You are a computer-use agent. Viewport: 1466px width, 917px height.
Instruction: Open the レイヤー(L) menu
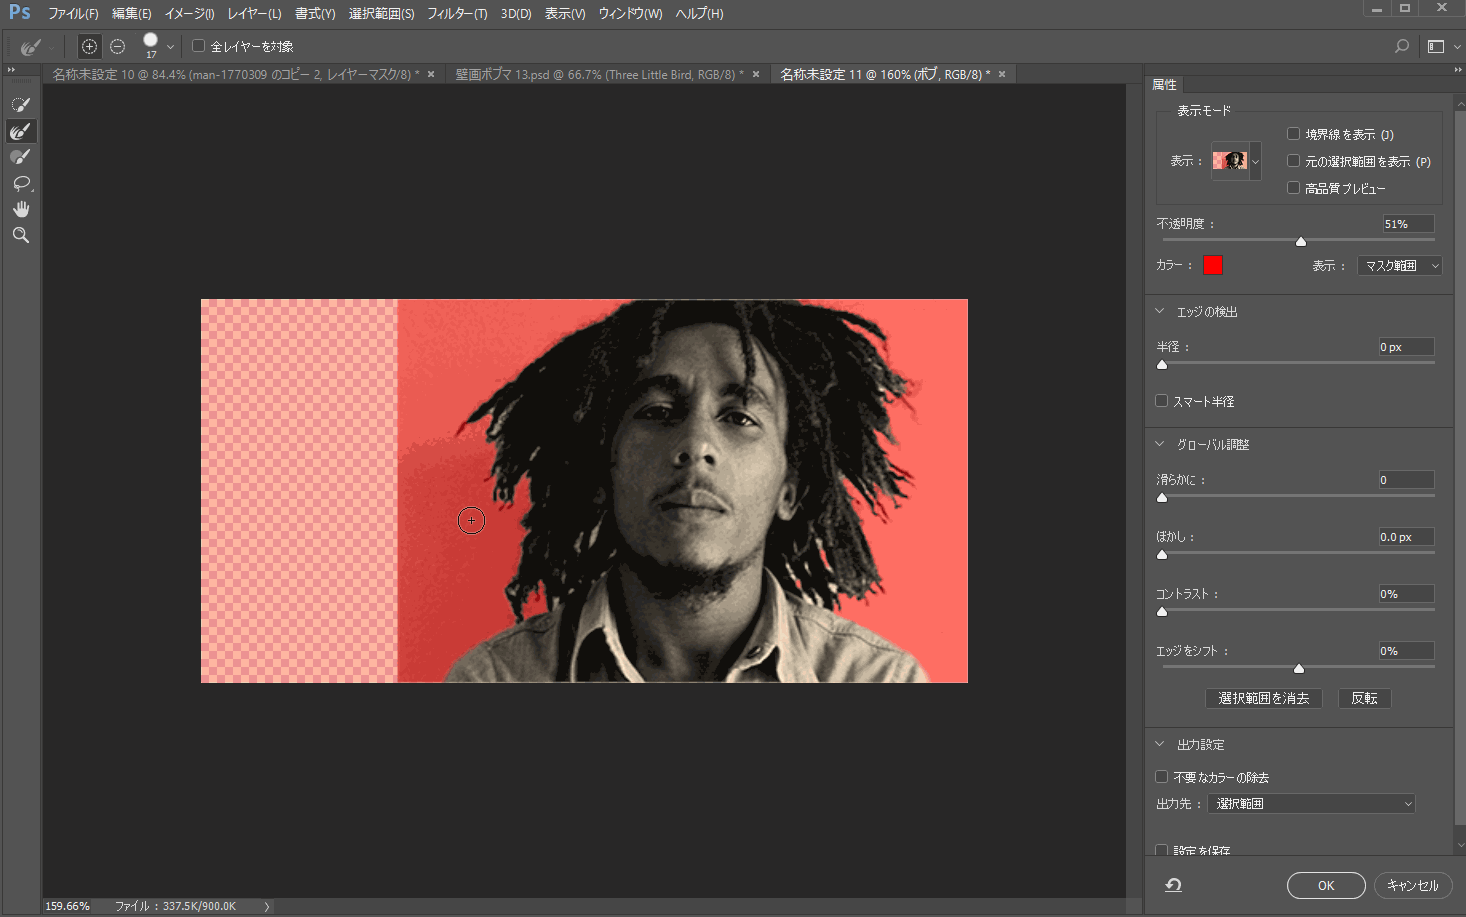tap(254, 14)
